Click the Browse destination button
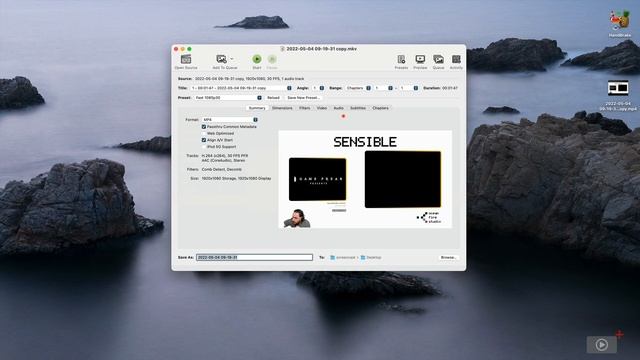This screenshot has width=640, height=360. (448, 258)
